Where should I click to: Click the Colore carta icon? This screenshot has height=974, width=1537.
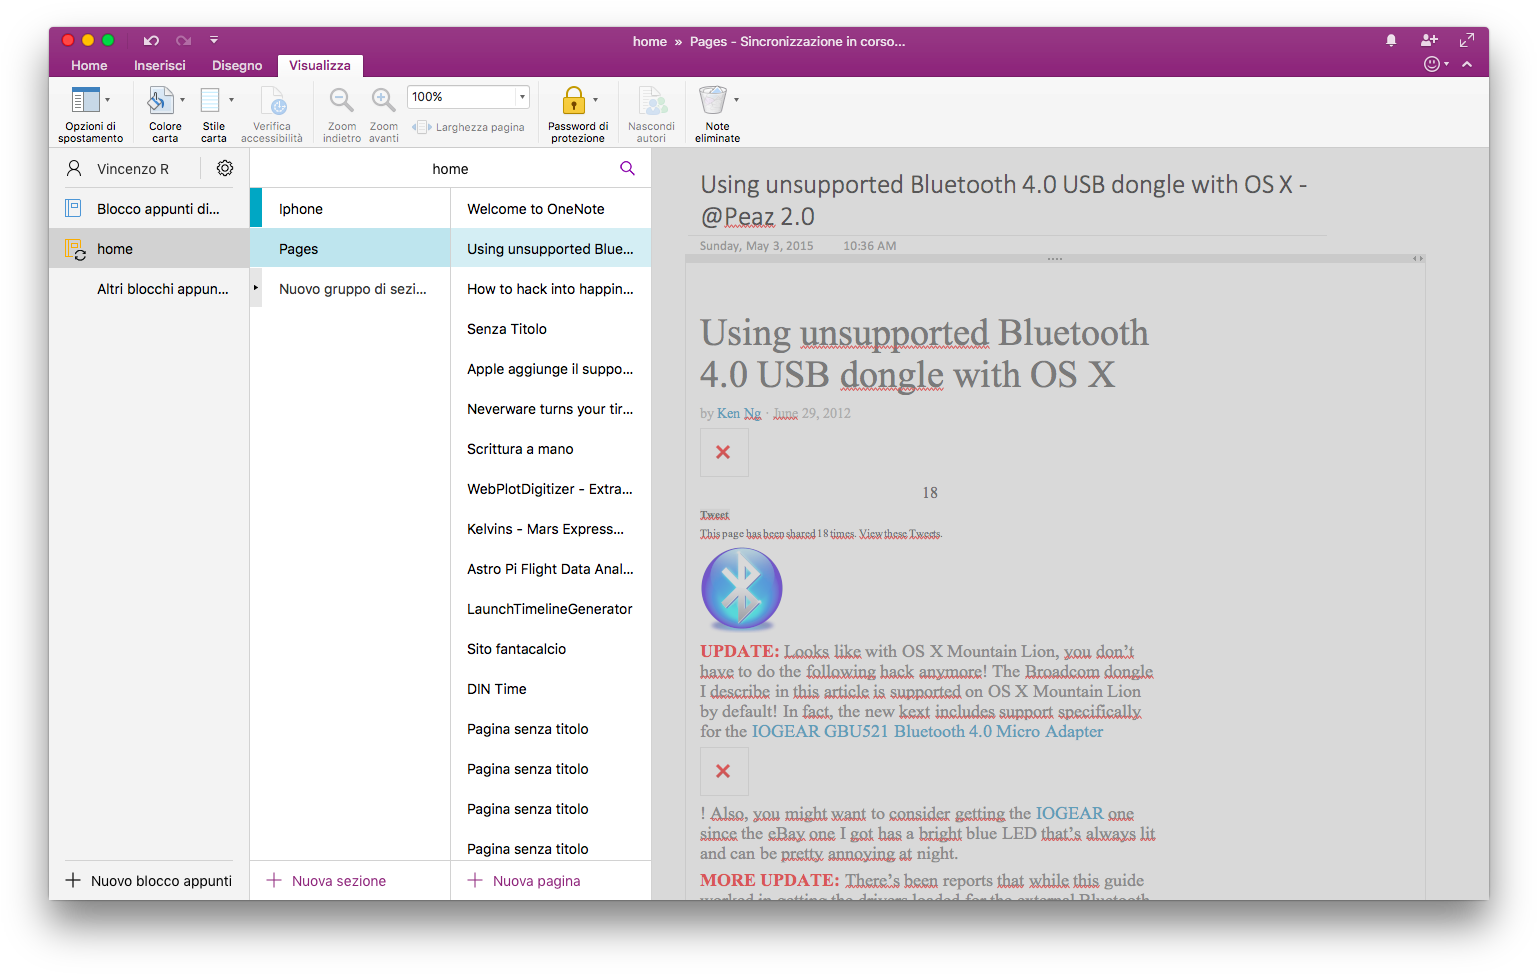pyautogui.click(x=161, y=100)
